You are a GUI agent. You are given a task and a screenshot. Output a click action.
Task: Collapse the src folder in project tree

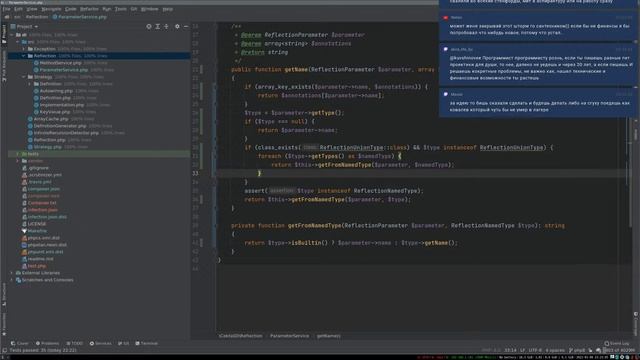point(18,42)
